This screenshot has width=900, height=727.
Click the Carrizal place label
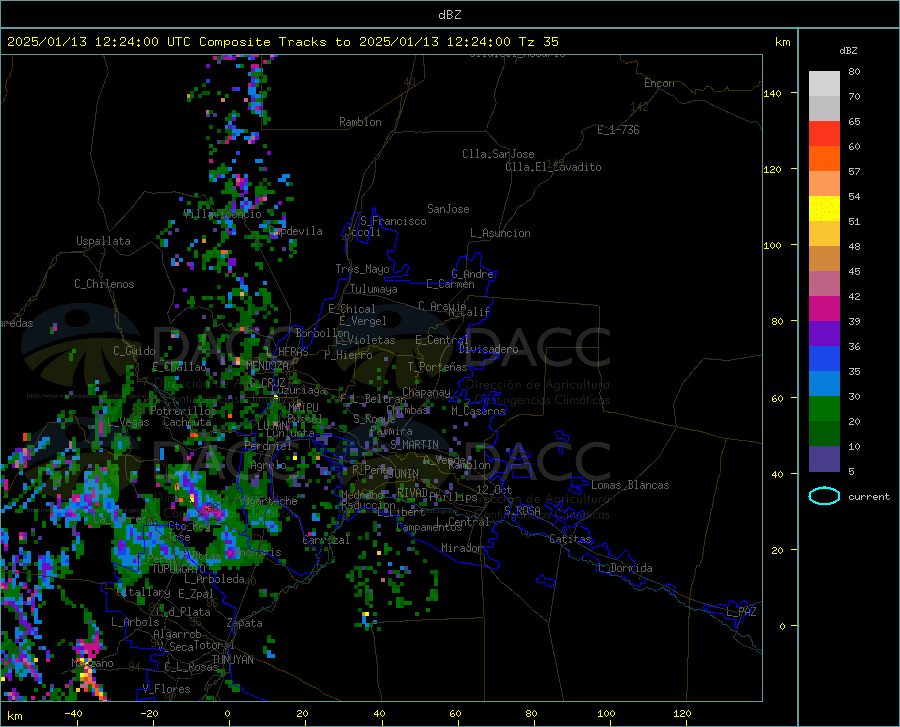tap(326, 540)
